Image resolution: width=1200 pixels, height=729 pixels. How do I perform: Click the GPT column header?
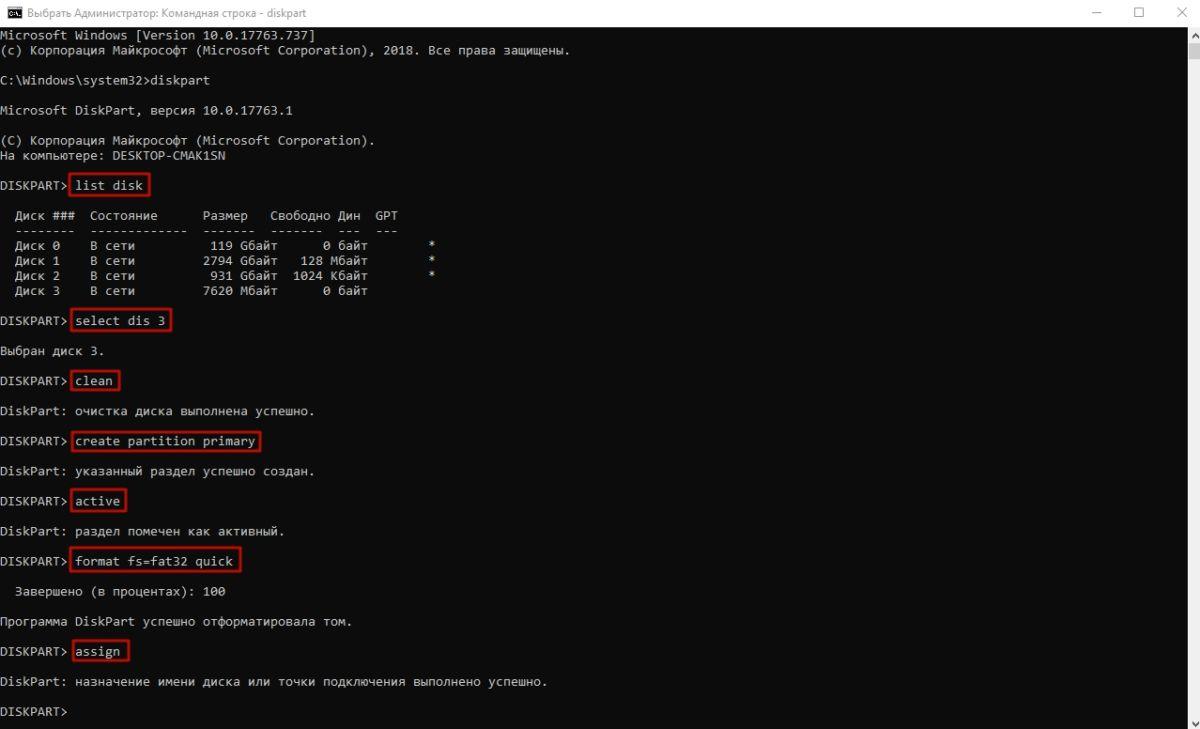[x=386, y=215]
